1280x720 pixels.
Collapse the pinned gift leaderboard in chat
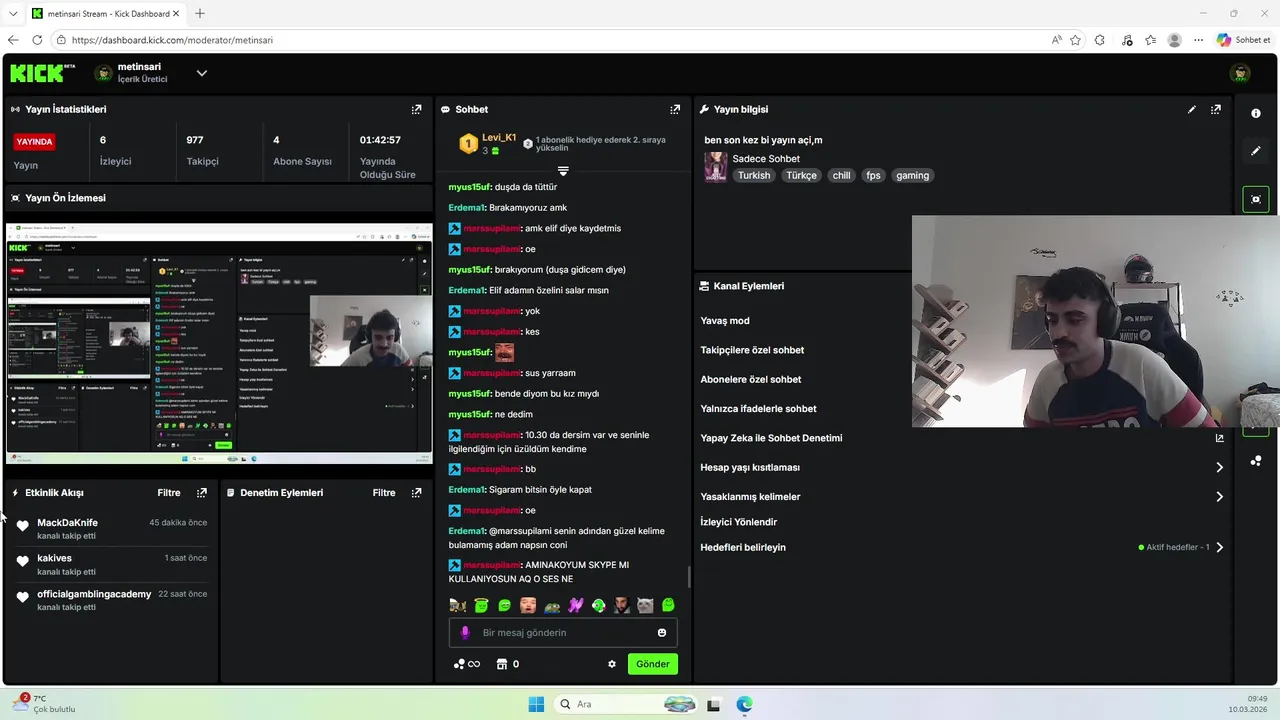[563, 172]
